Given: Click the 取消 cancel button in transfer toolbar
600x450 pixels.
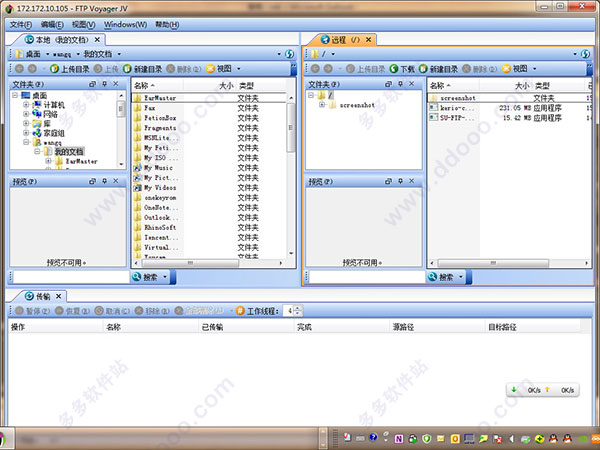Looking at the screenshot, I should tap(112, 311).
